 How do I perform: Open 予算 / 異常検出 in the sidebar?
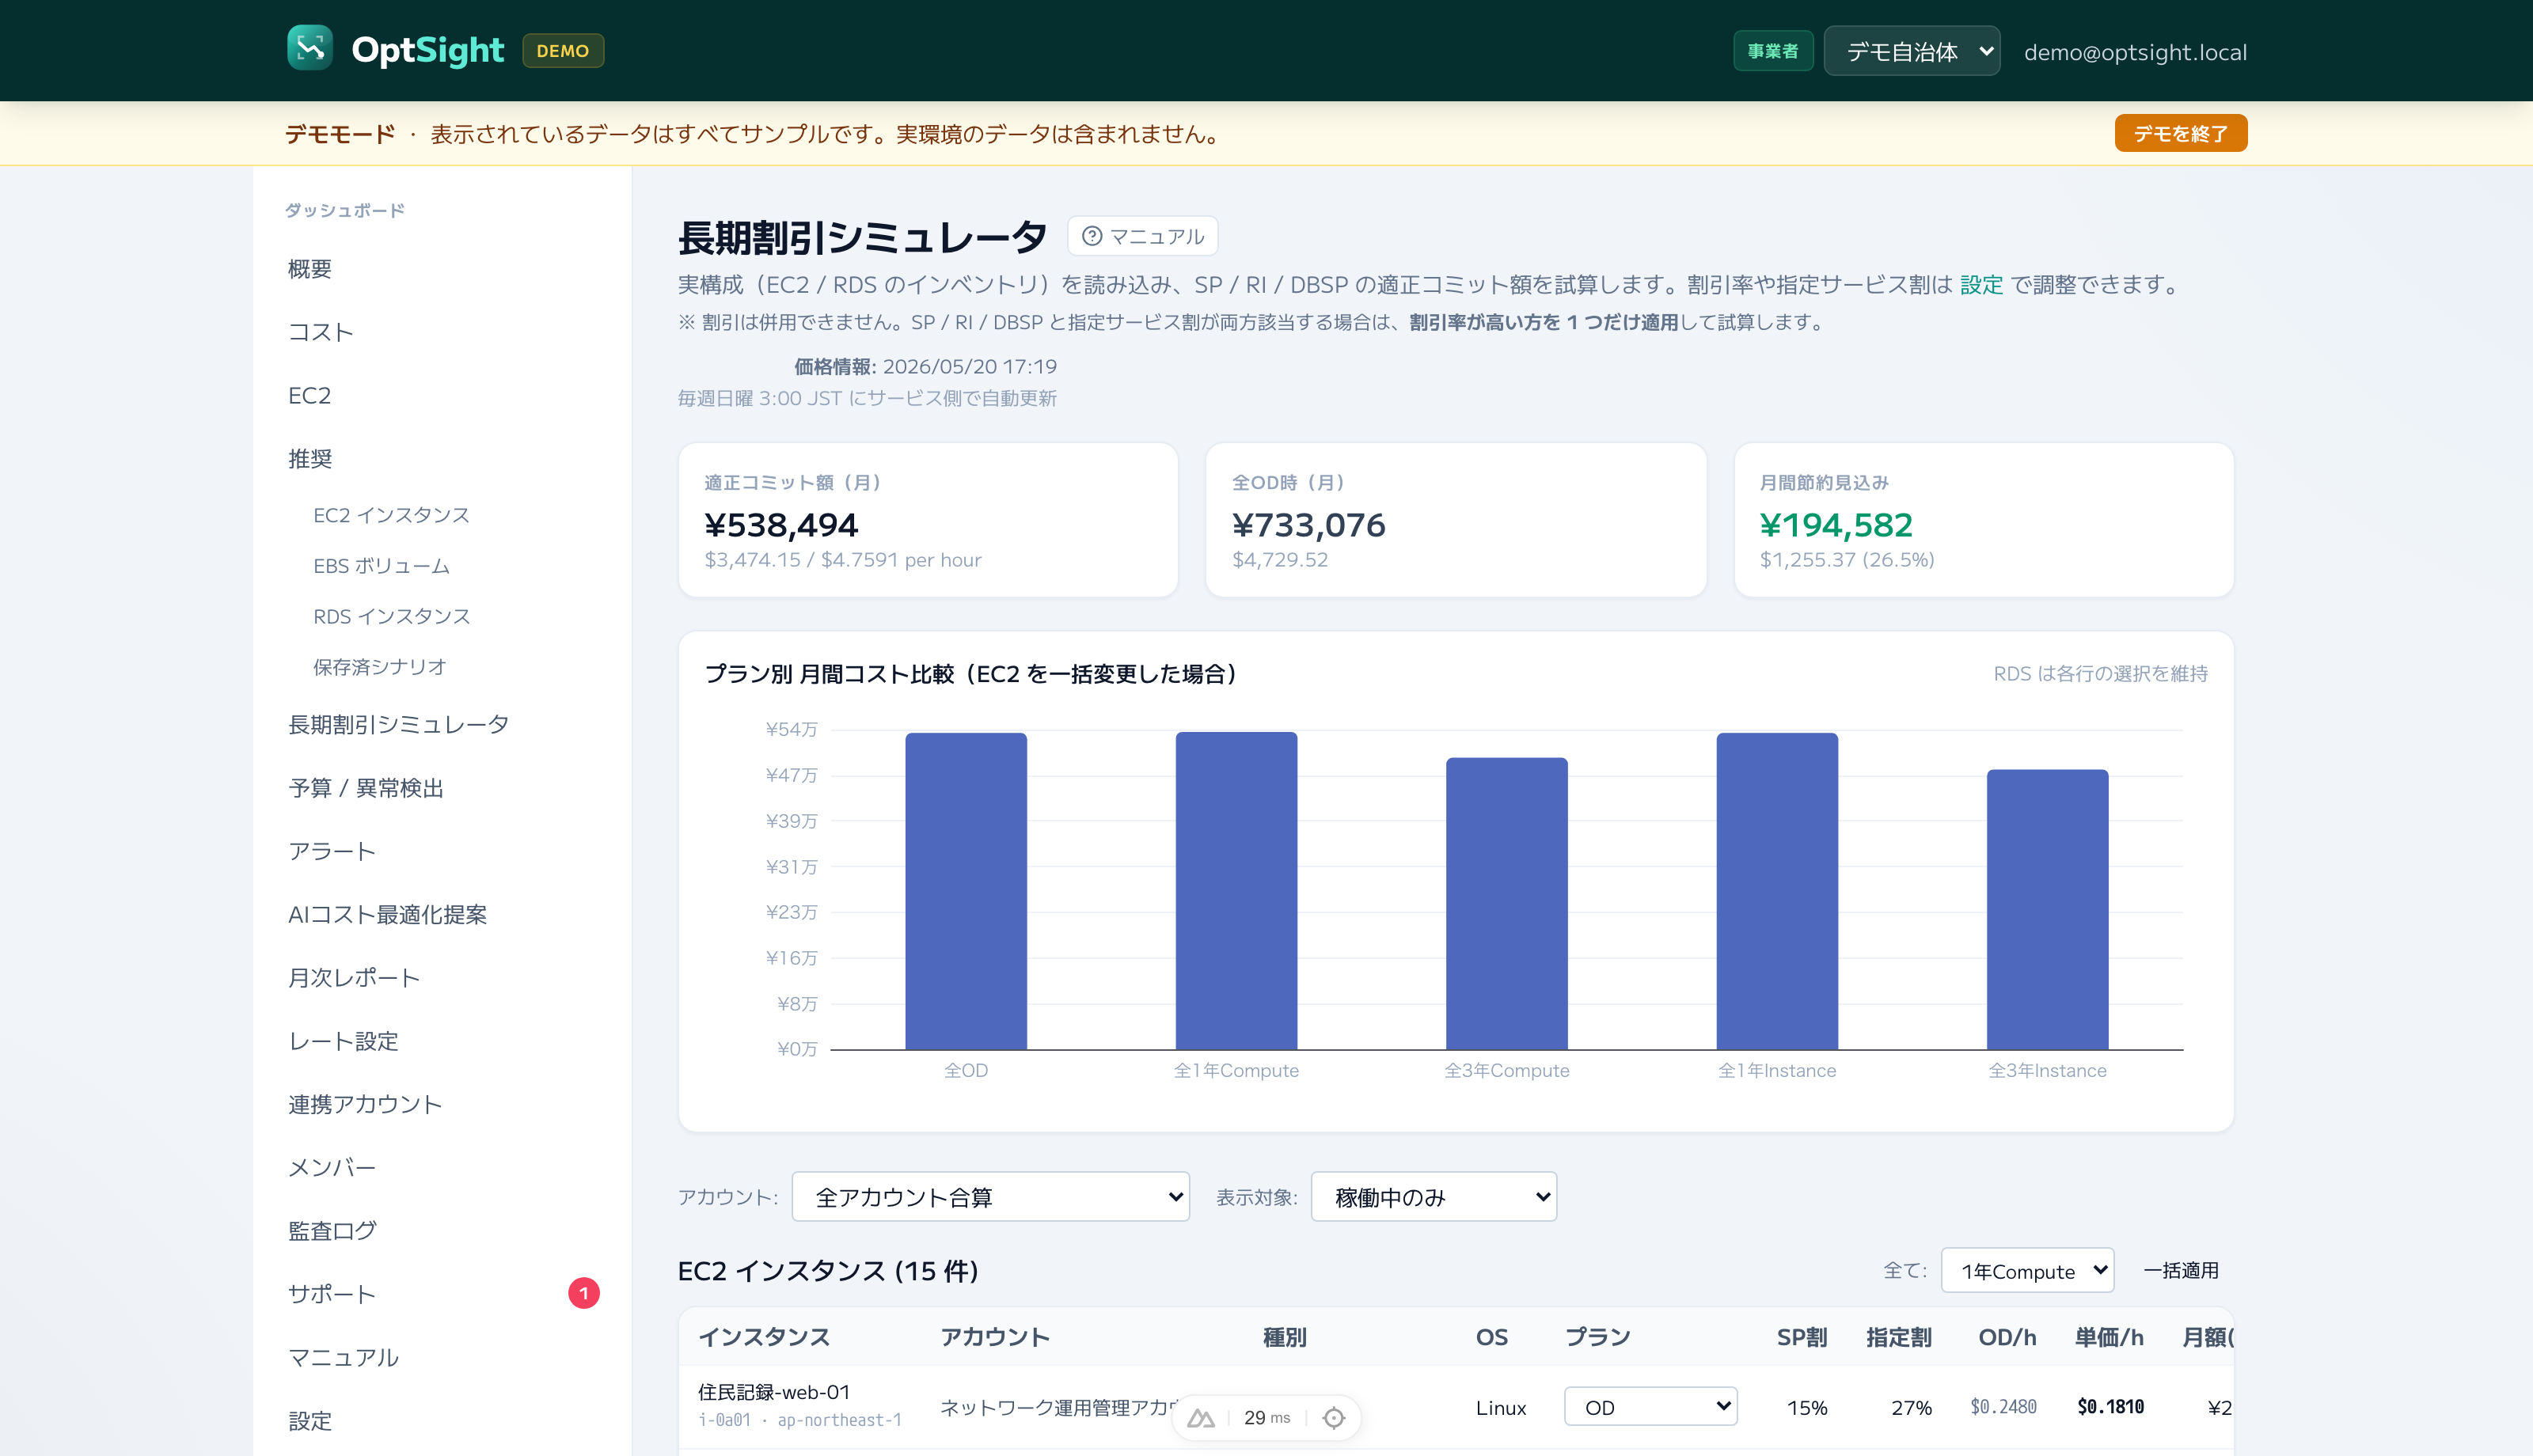(x=366, y=788)
